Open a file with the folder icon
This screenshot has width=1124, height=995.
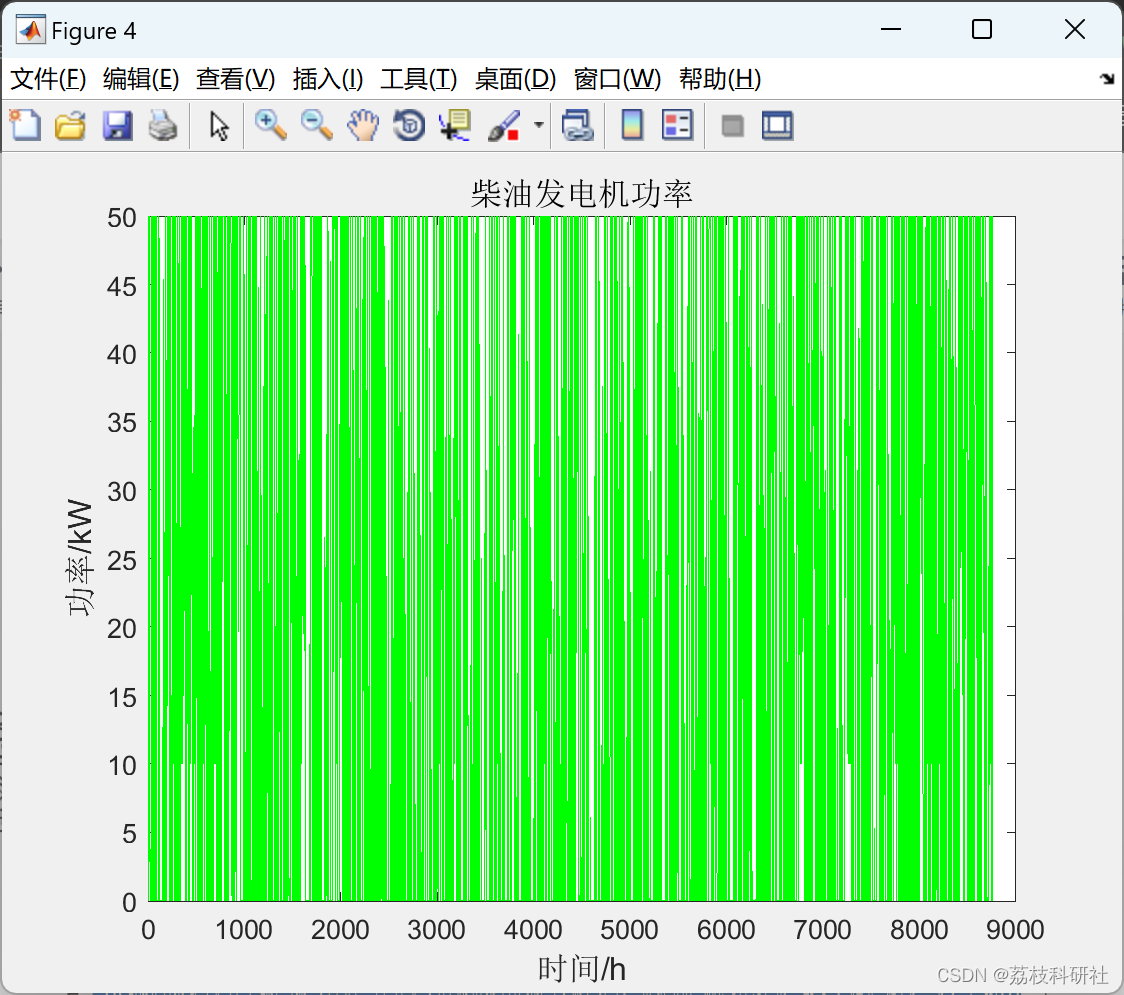click(x=70, y=125)
